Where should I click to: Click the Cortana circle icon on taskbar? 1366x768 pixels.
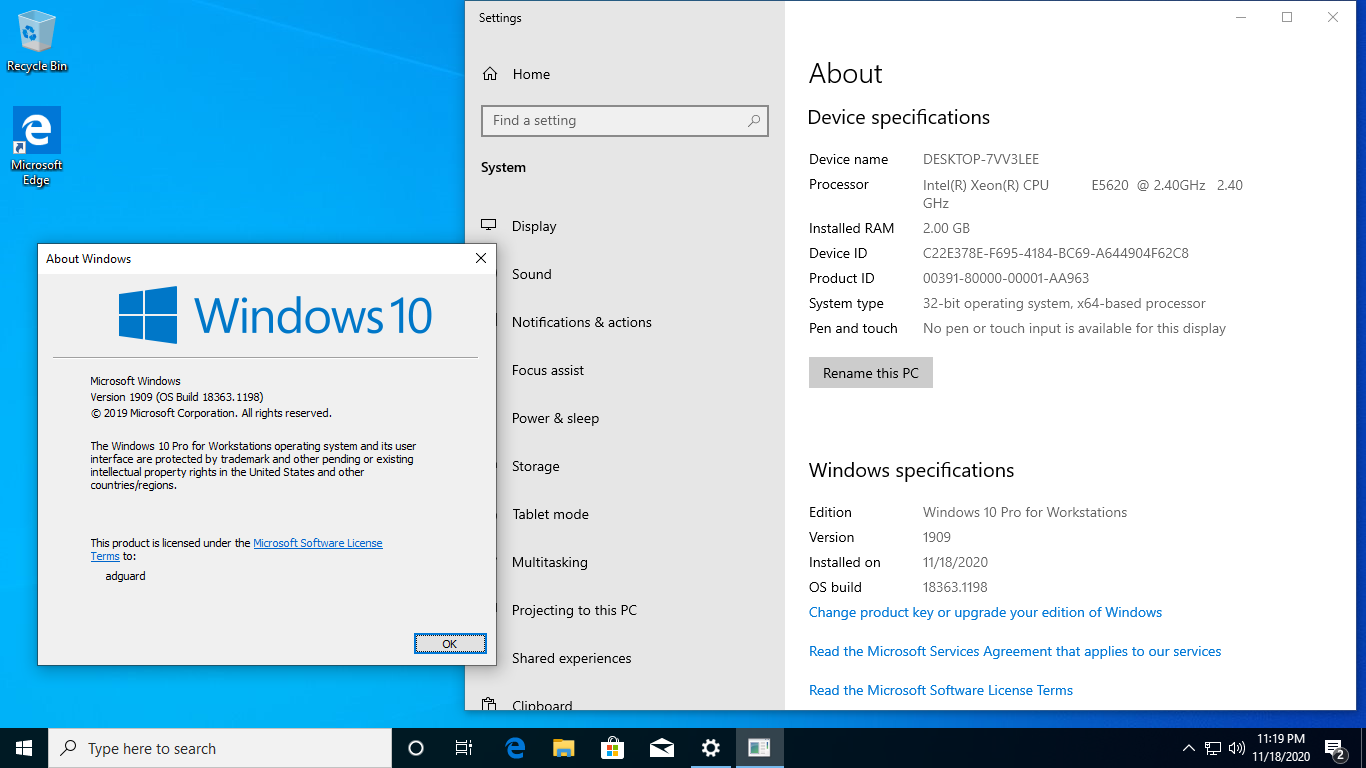(x=416, y=748)
